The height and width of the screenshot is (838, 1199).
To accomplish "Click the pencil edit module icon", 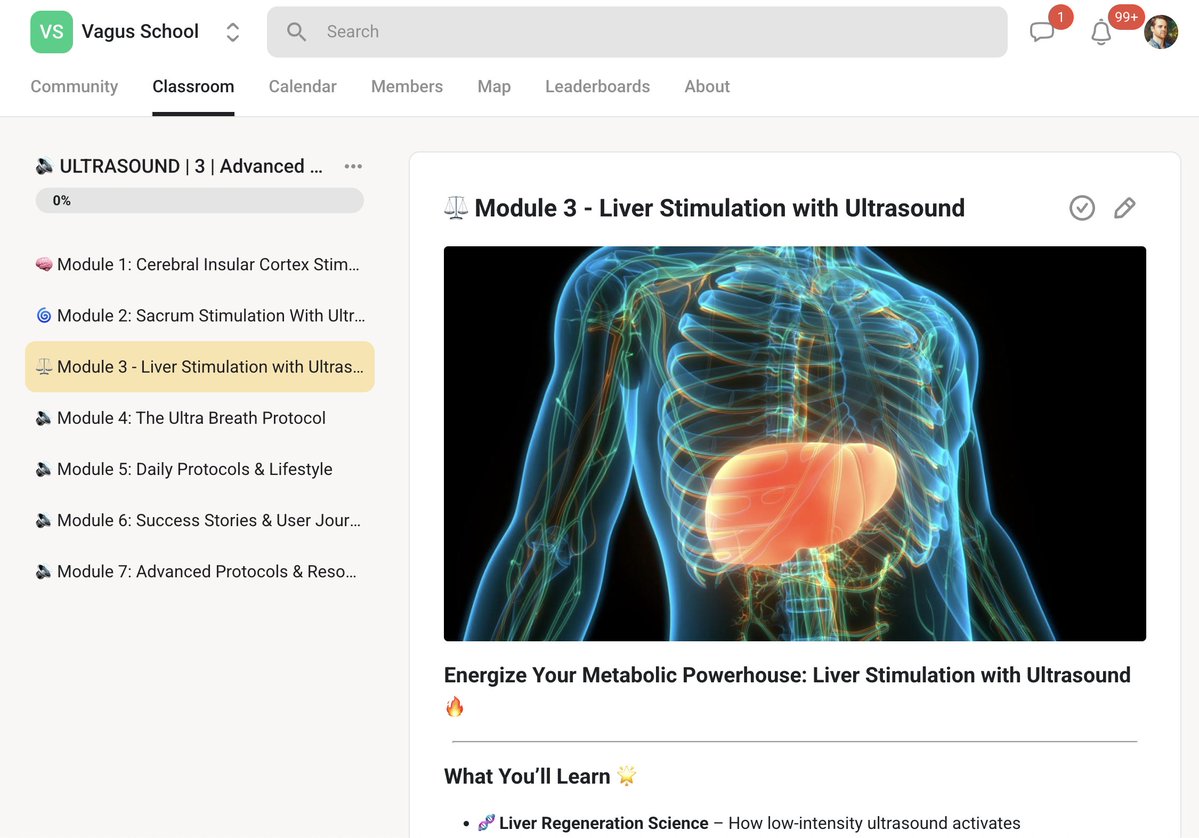I will [1124, 208].
